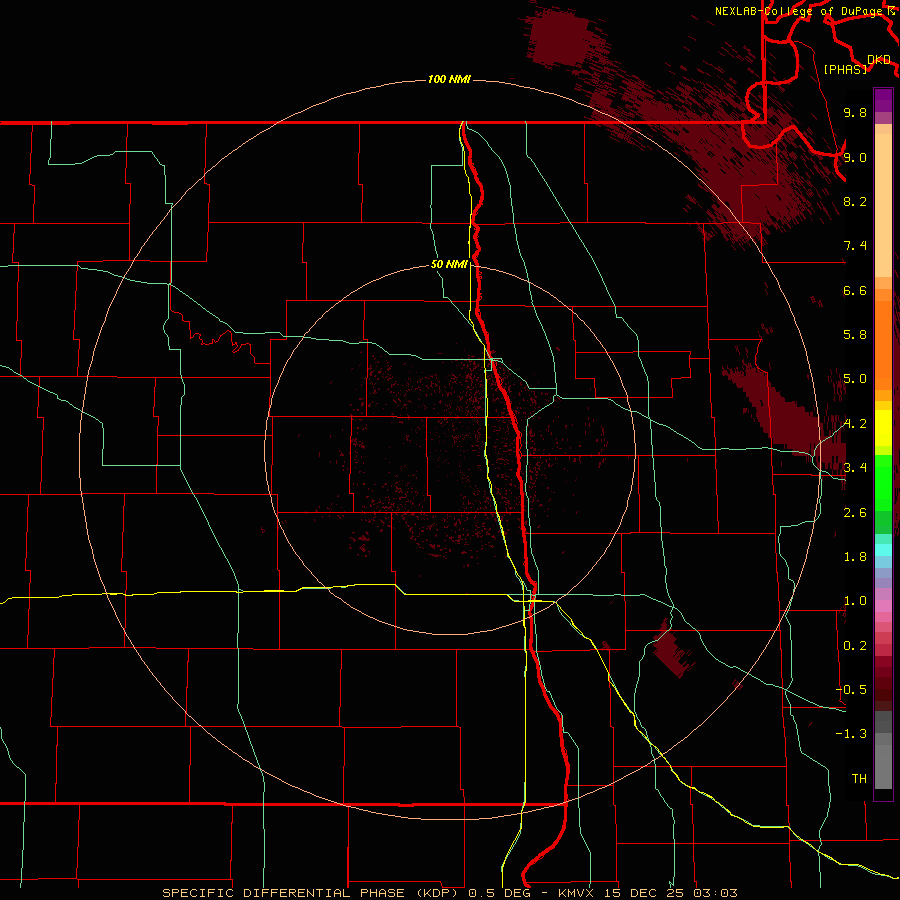Viewport: 900px width, 900px height.
Task: Click the -0.5 value on the scale
Action: 851,690
